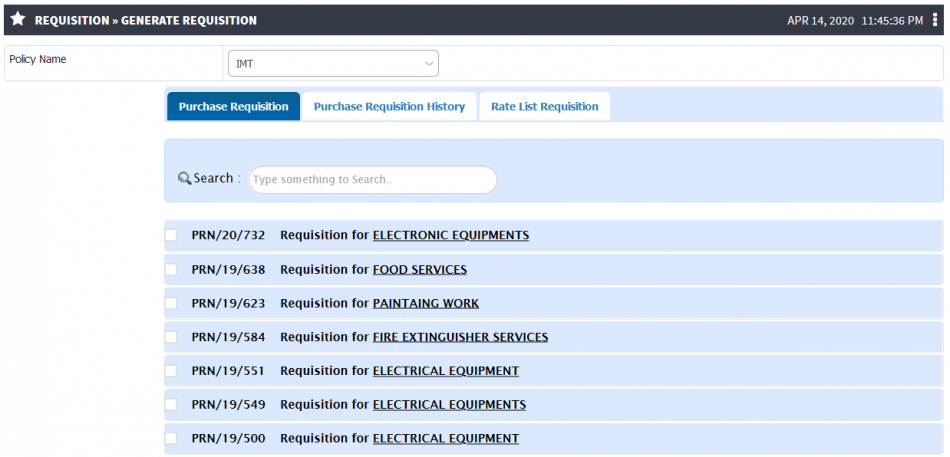This screenshot has width=950, height=457.
Task: Open the ELECTRONIC EQUIPMENTS requisition link
Action: pos(451,235)
